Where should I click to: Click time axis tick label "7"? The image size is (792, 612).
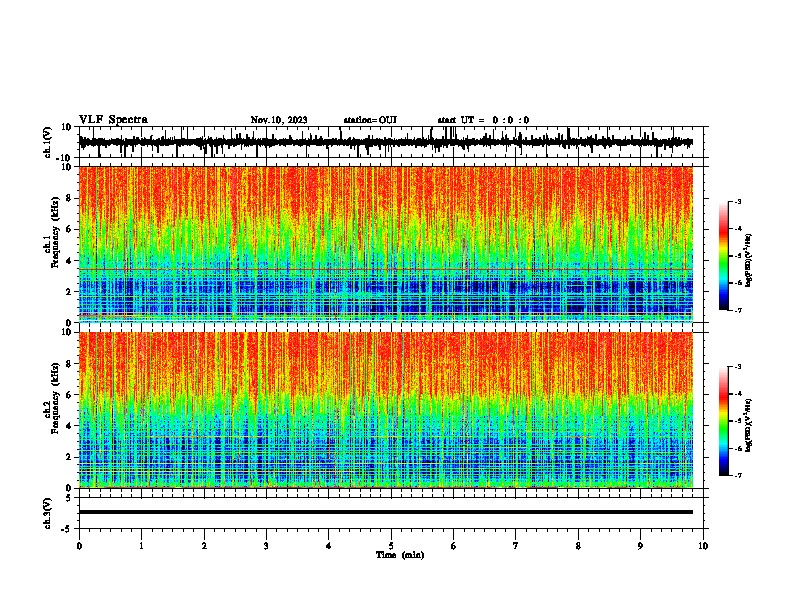click(516, 546)
